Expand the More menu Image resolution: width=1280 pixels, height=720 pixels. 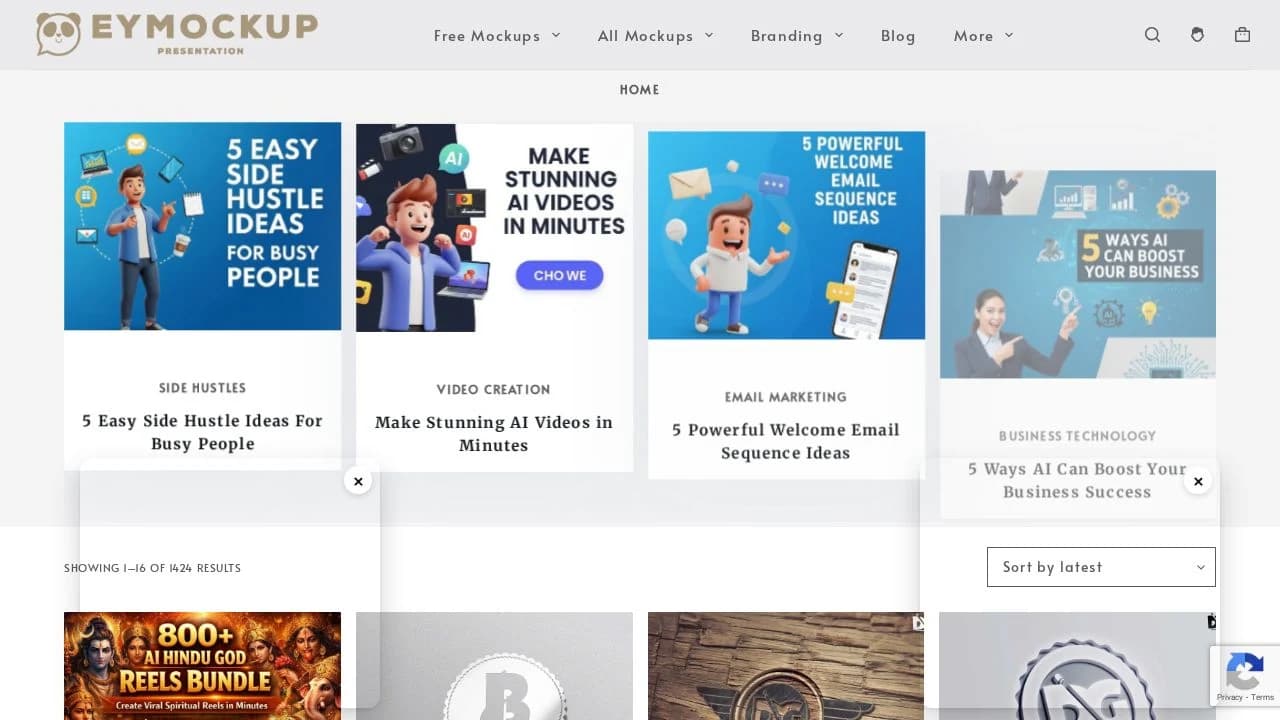point(983,35)
